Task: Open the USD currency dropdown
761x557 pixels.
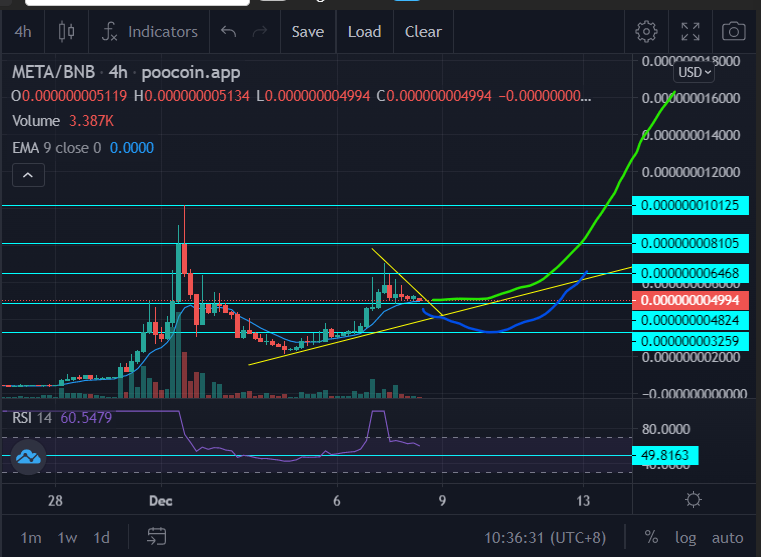Action: [694, 73]
